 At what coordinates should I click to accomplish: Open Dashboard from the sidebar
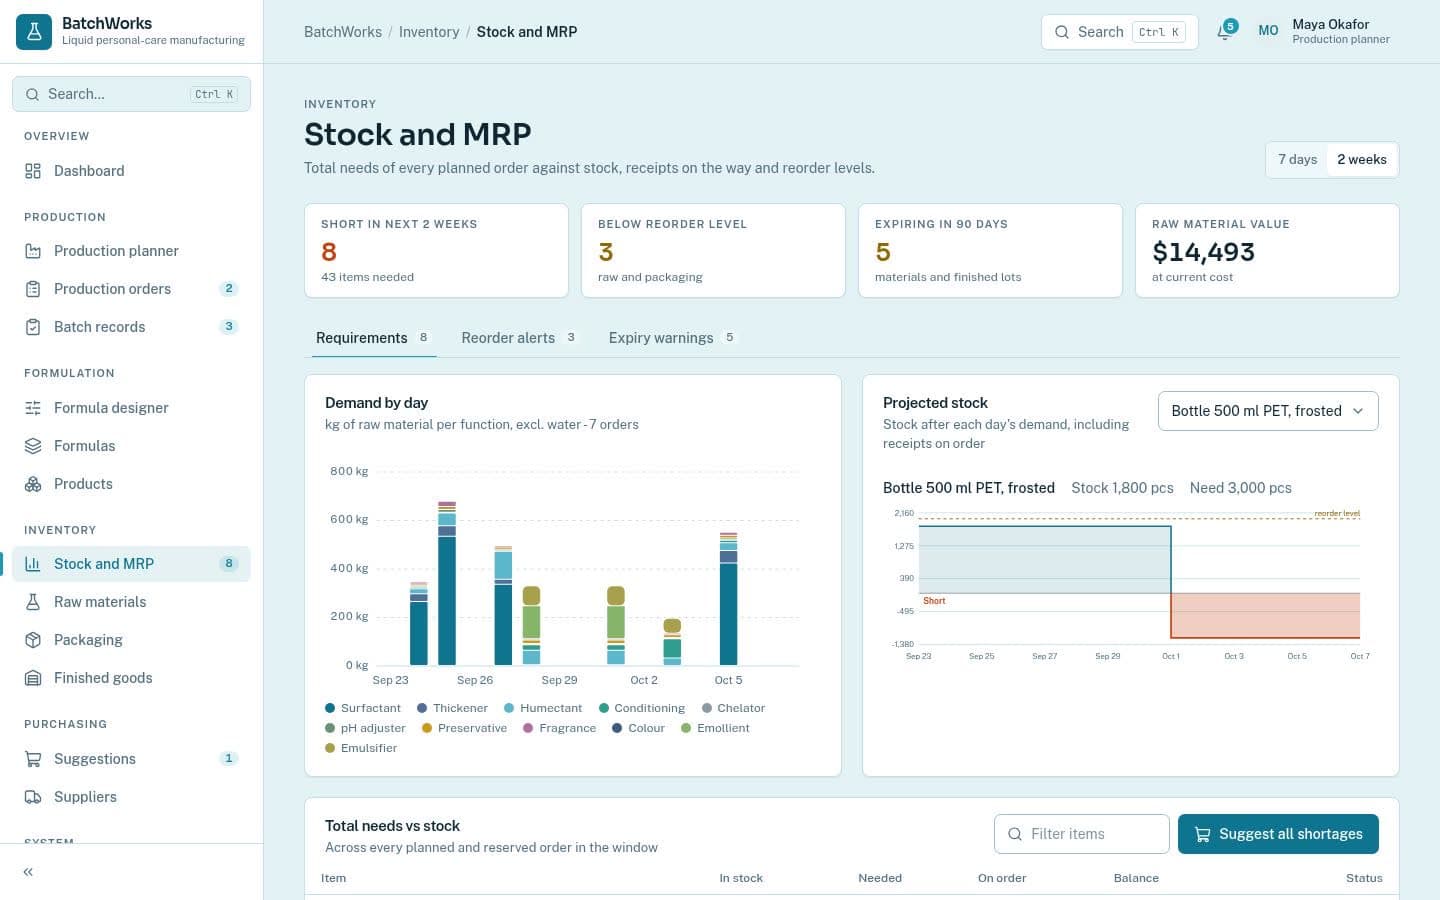tap(131, 171)
